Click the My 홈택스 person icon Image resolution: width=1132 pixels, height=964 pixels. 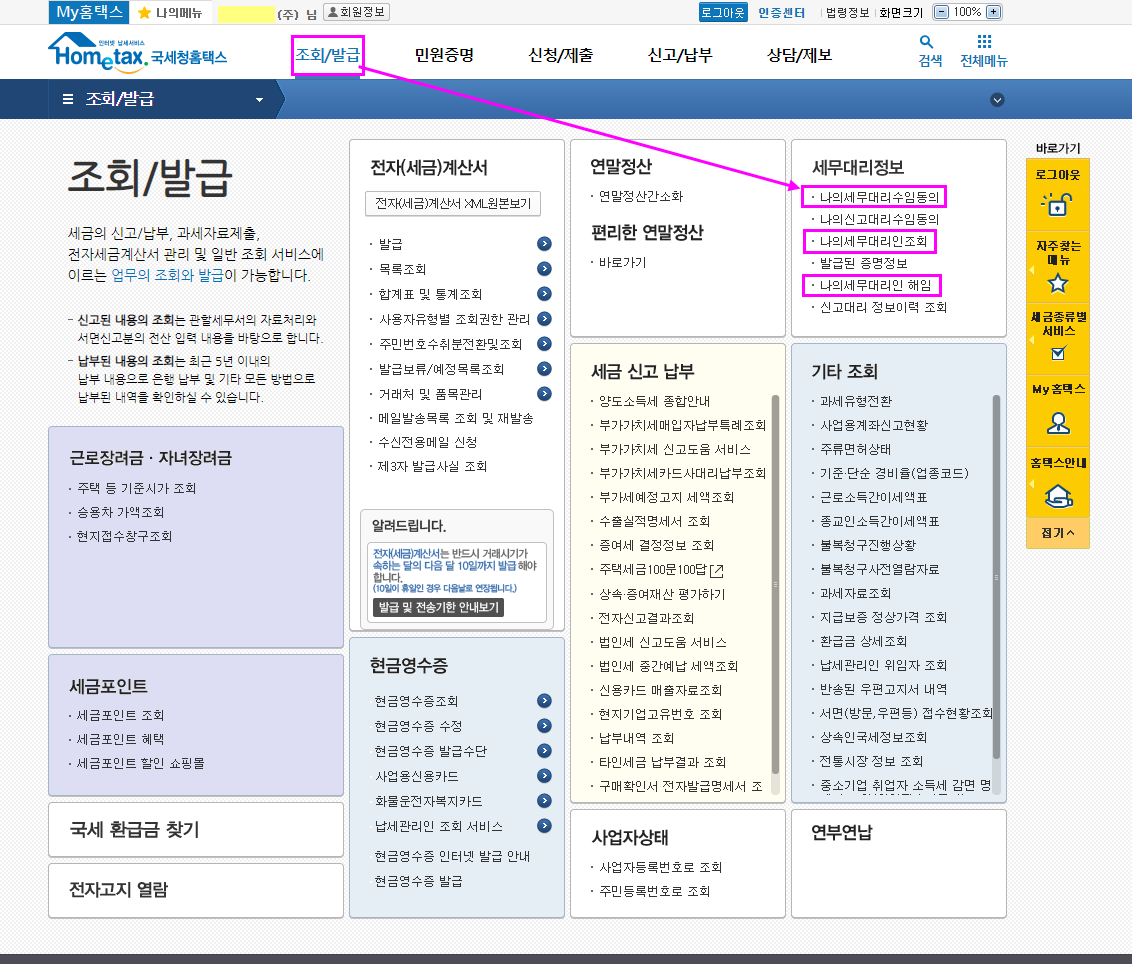coord(1057,423)
